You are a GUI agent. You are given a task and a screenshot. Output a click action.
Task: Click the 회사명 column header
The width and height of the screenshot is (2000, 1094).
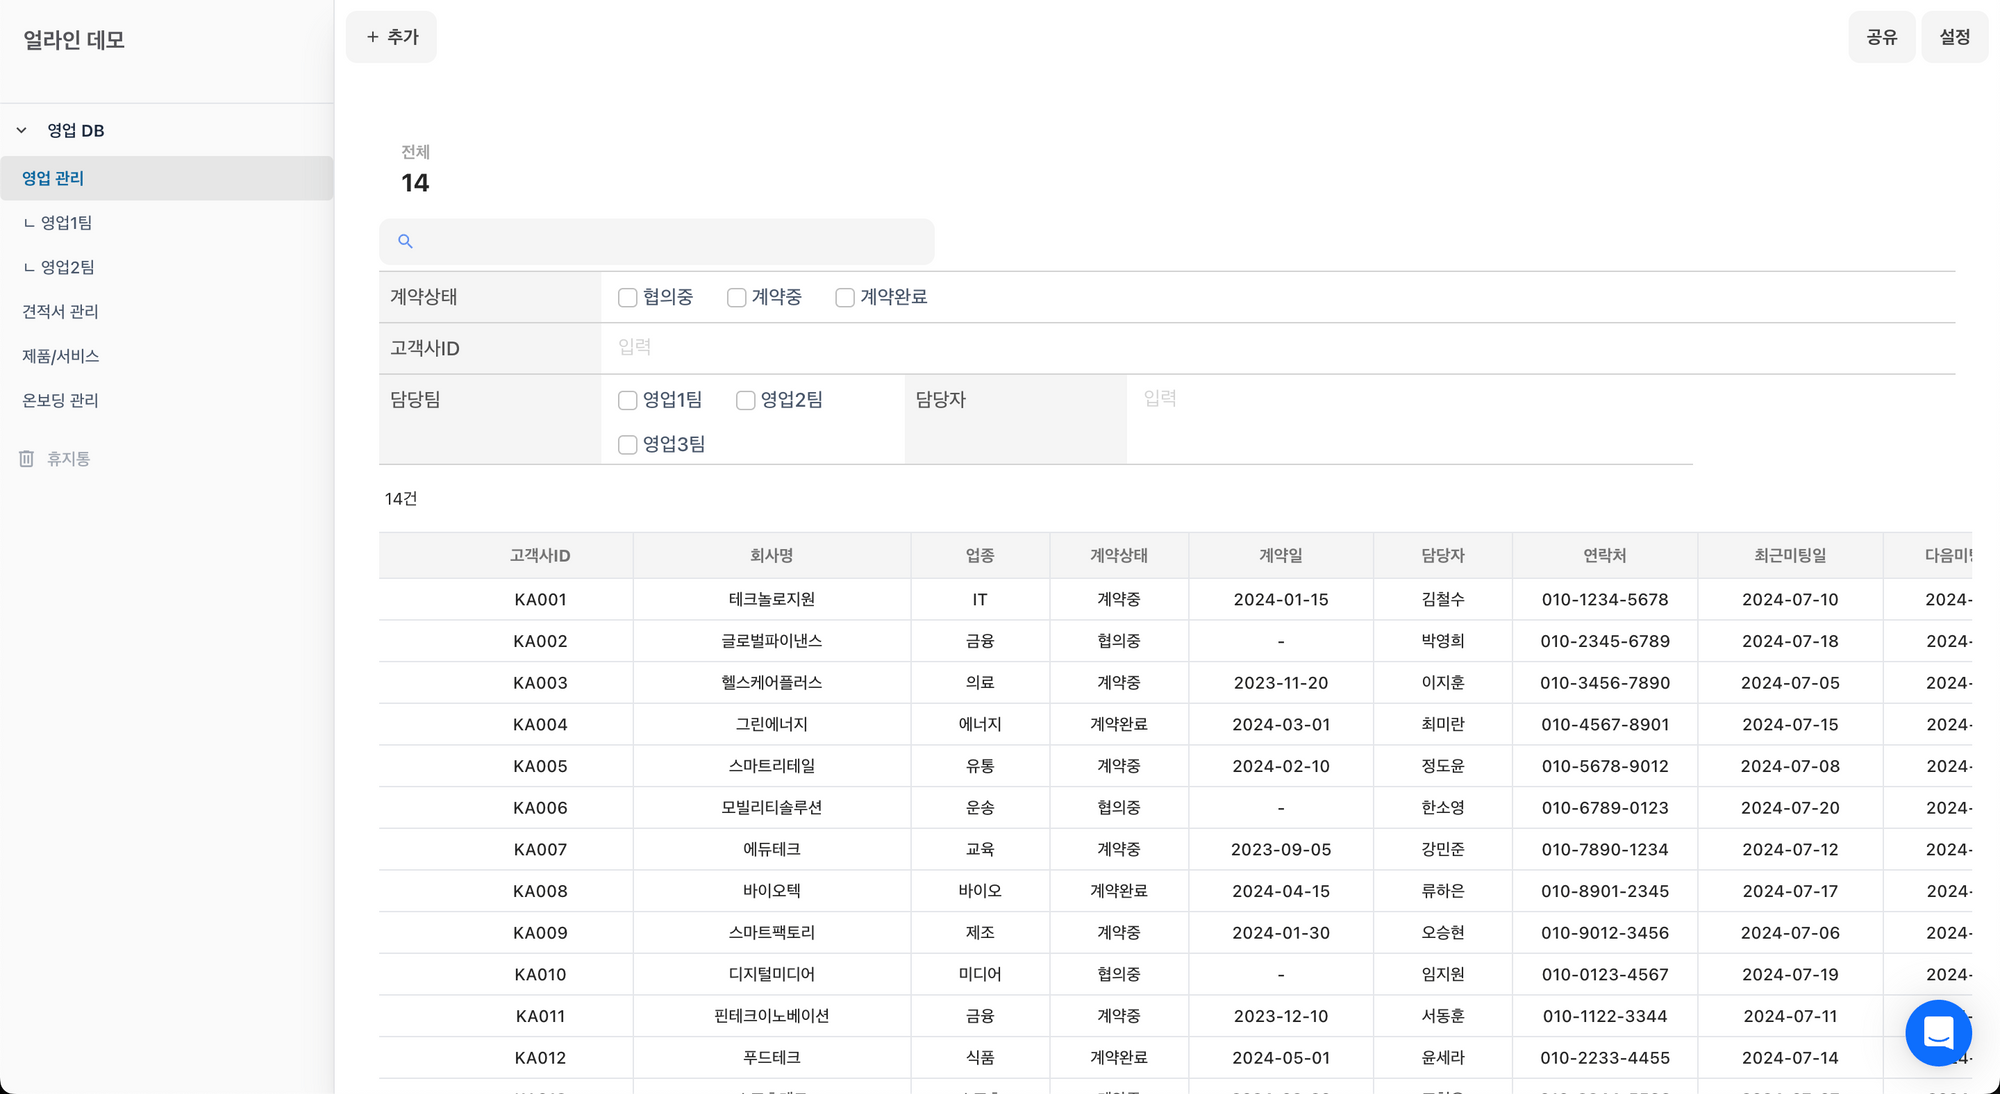click(x=771, y=555)
